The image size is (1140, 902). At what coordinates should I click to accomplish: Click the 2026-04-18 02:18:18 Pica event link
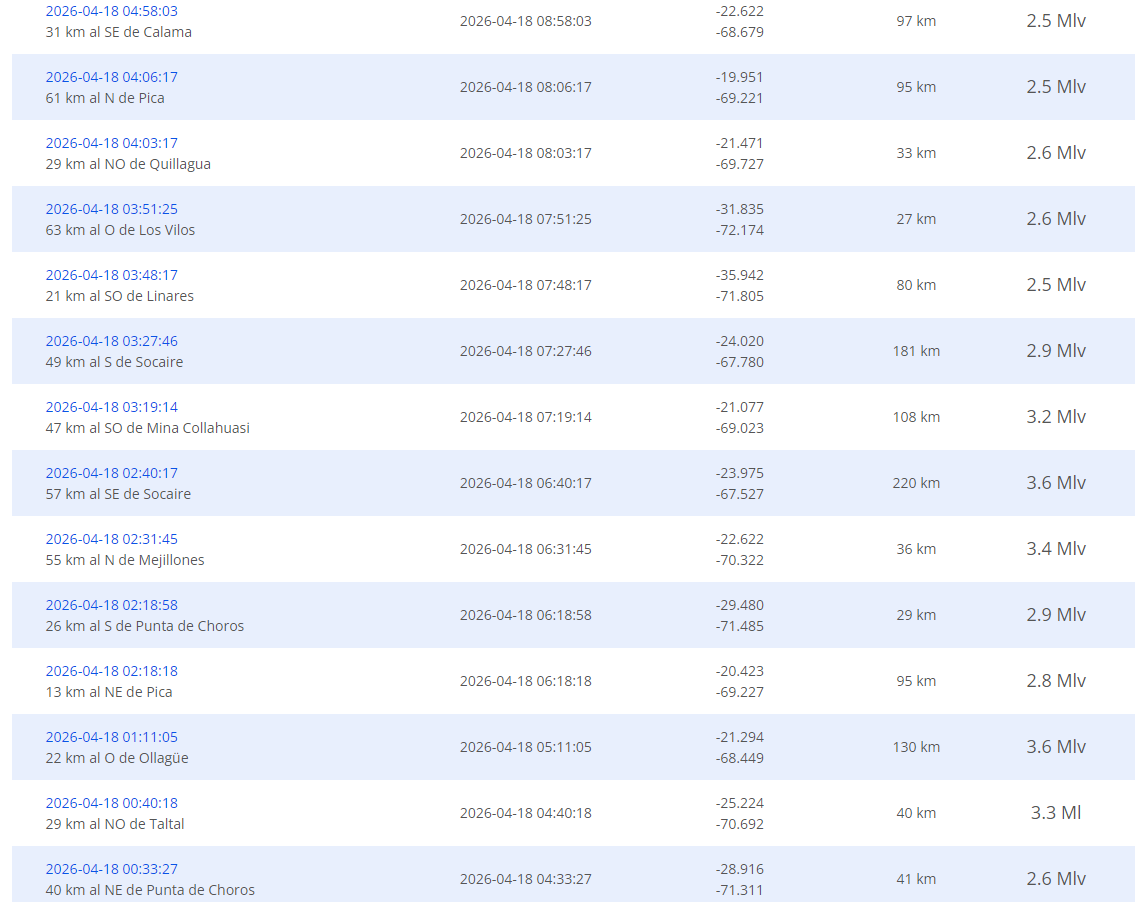point(111,671)
